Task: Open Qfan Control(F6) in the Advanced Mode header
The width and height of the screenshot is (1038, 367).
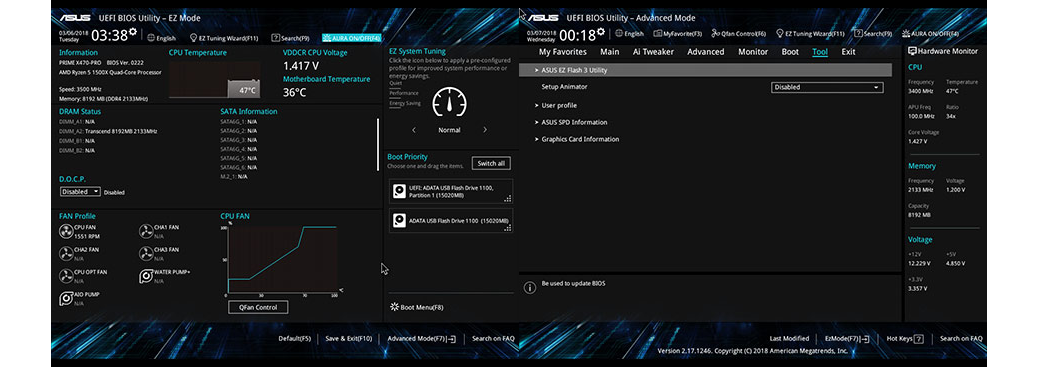Action: (x=739, y=34)
